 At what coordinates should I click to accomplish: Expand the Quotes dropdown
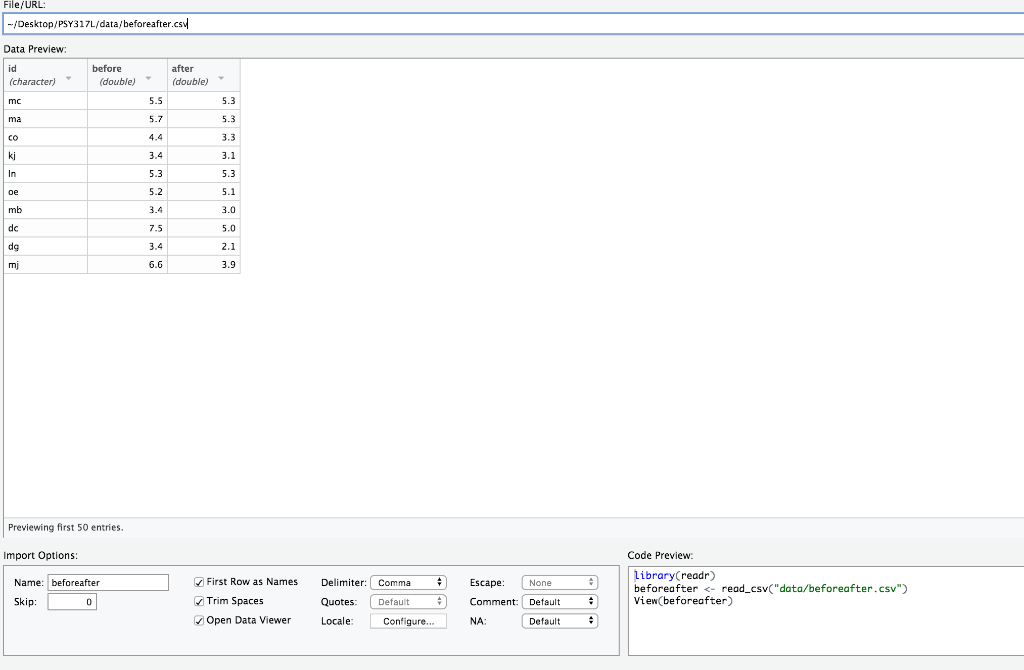tap(408, 602)
